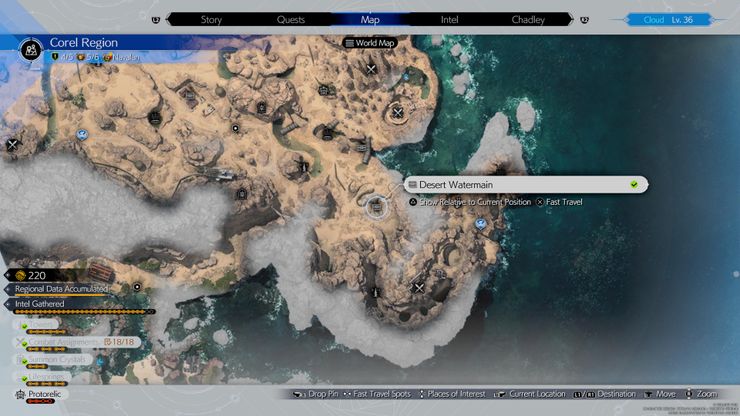
Task: Select marker in north oasis camp
Action: pos(323,90)
